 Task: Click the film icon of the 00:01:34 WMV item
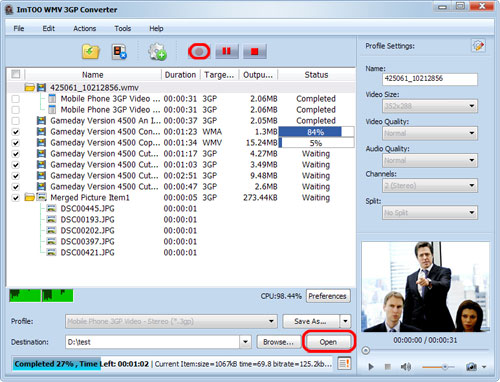pyautogui.click(x=41, y=143)
